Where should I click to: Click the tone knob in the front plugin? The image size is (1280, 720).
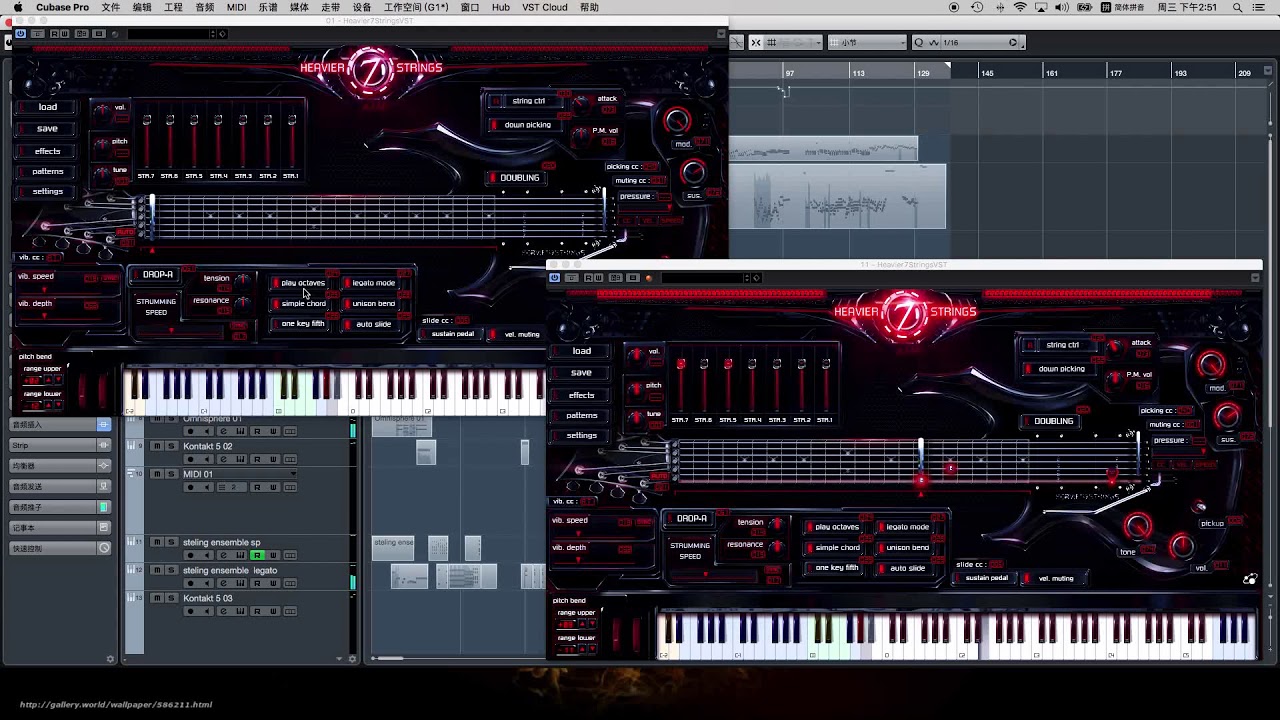point(1137,527)
